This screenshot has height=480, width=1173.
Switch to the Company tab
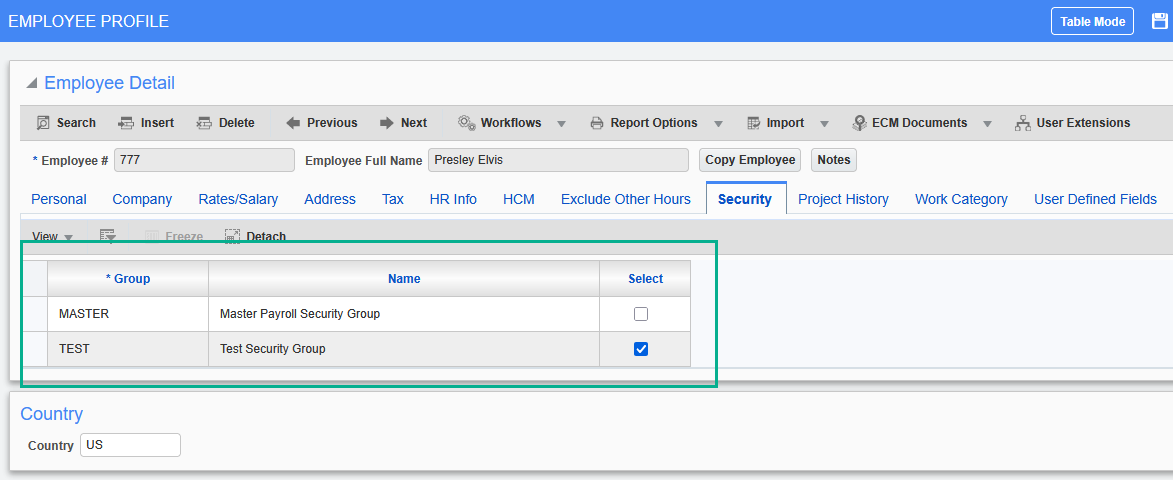tap(142, 199)
